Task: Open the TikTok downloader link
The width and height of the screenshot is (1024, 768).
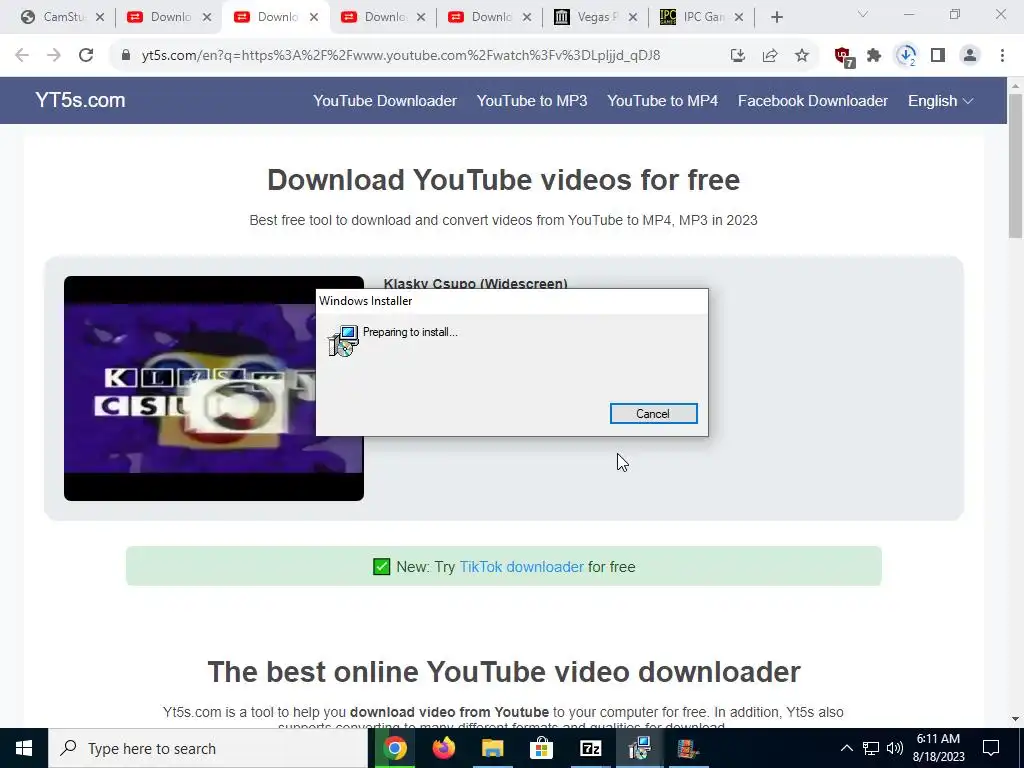Action: pos(522,566)
